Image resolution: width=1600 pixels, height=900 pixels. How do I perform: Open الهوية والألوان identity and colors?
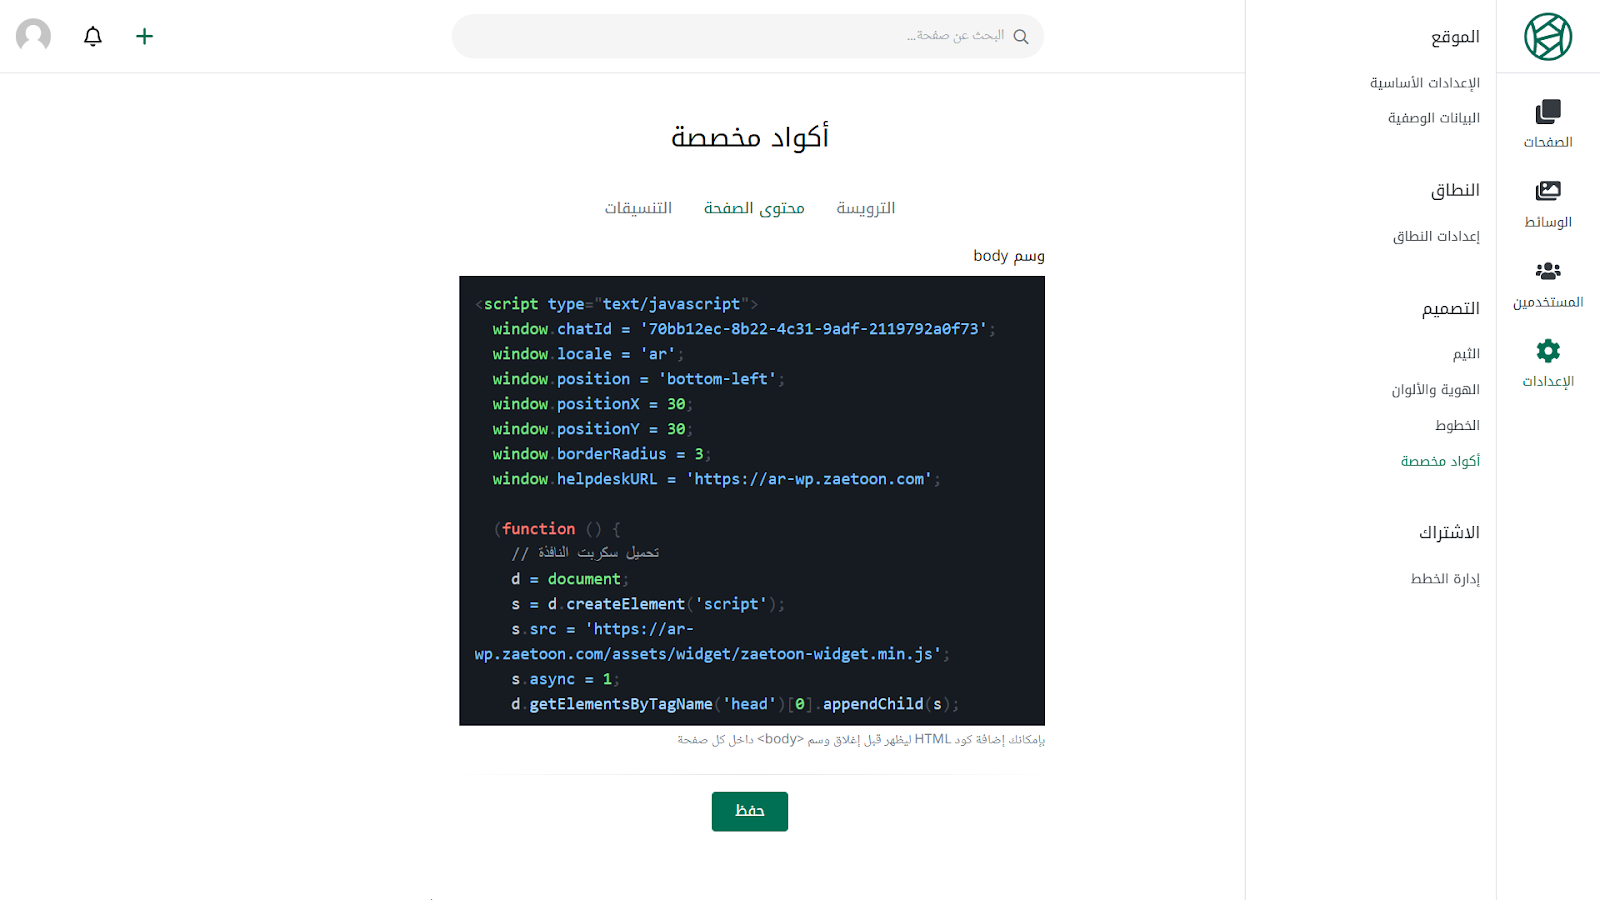(x=1435, y=390)
